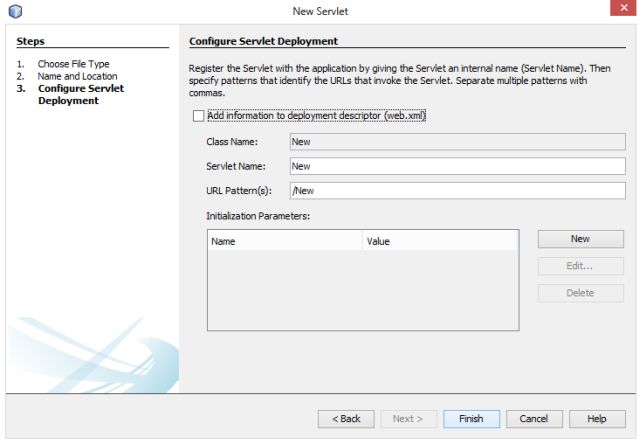Click the Delete parameter button

coord(580,293)
